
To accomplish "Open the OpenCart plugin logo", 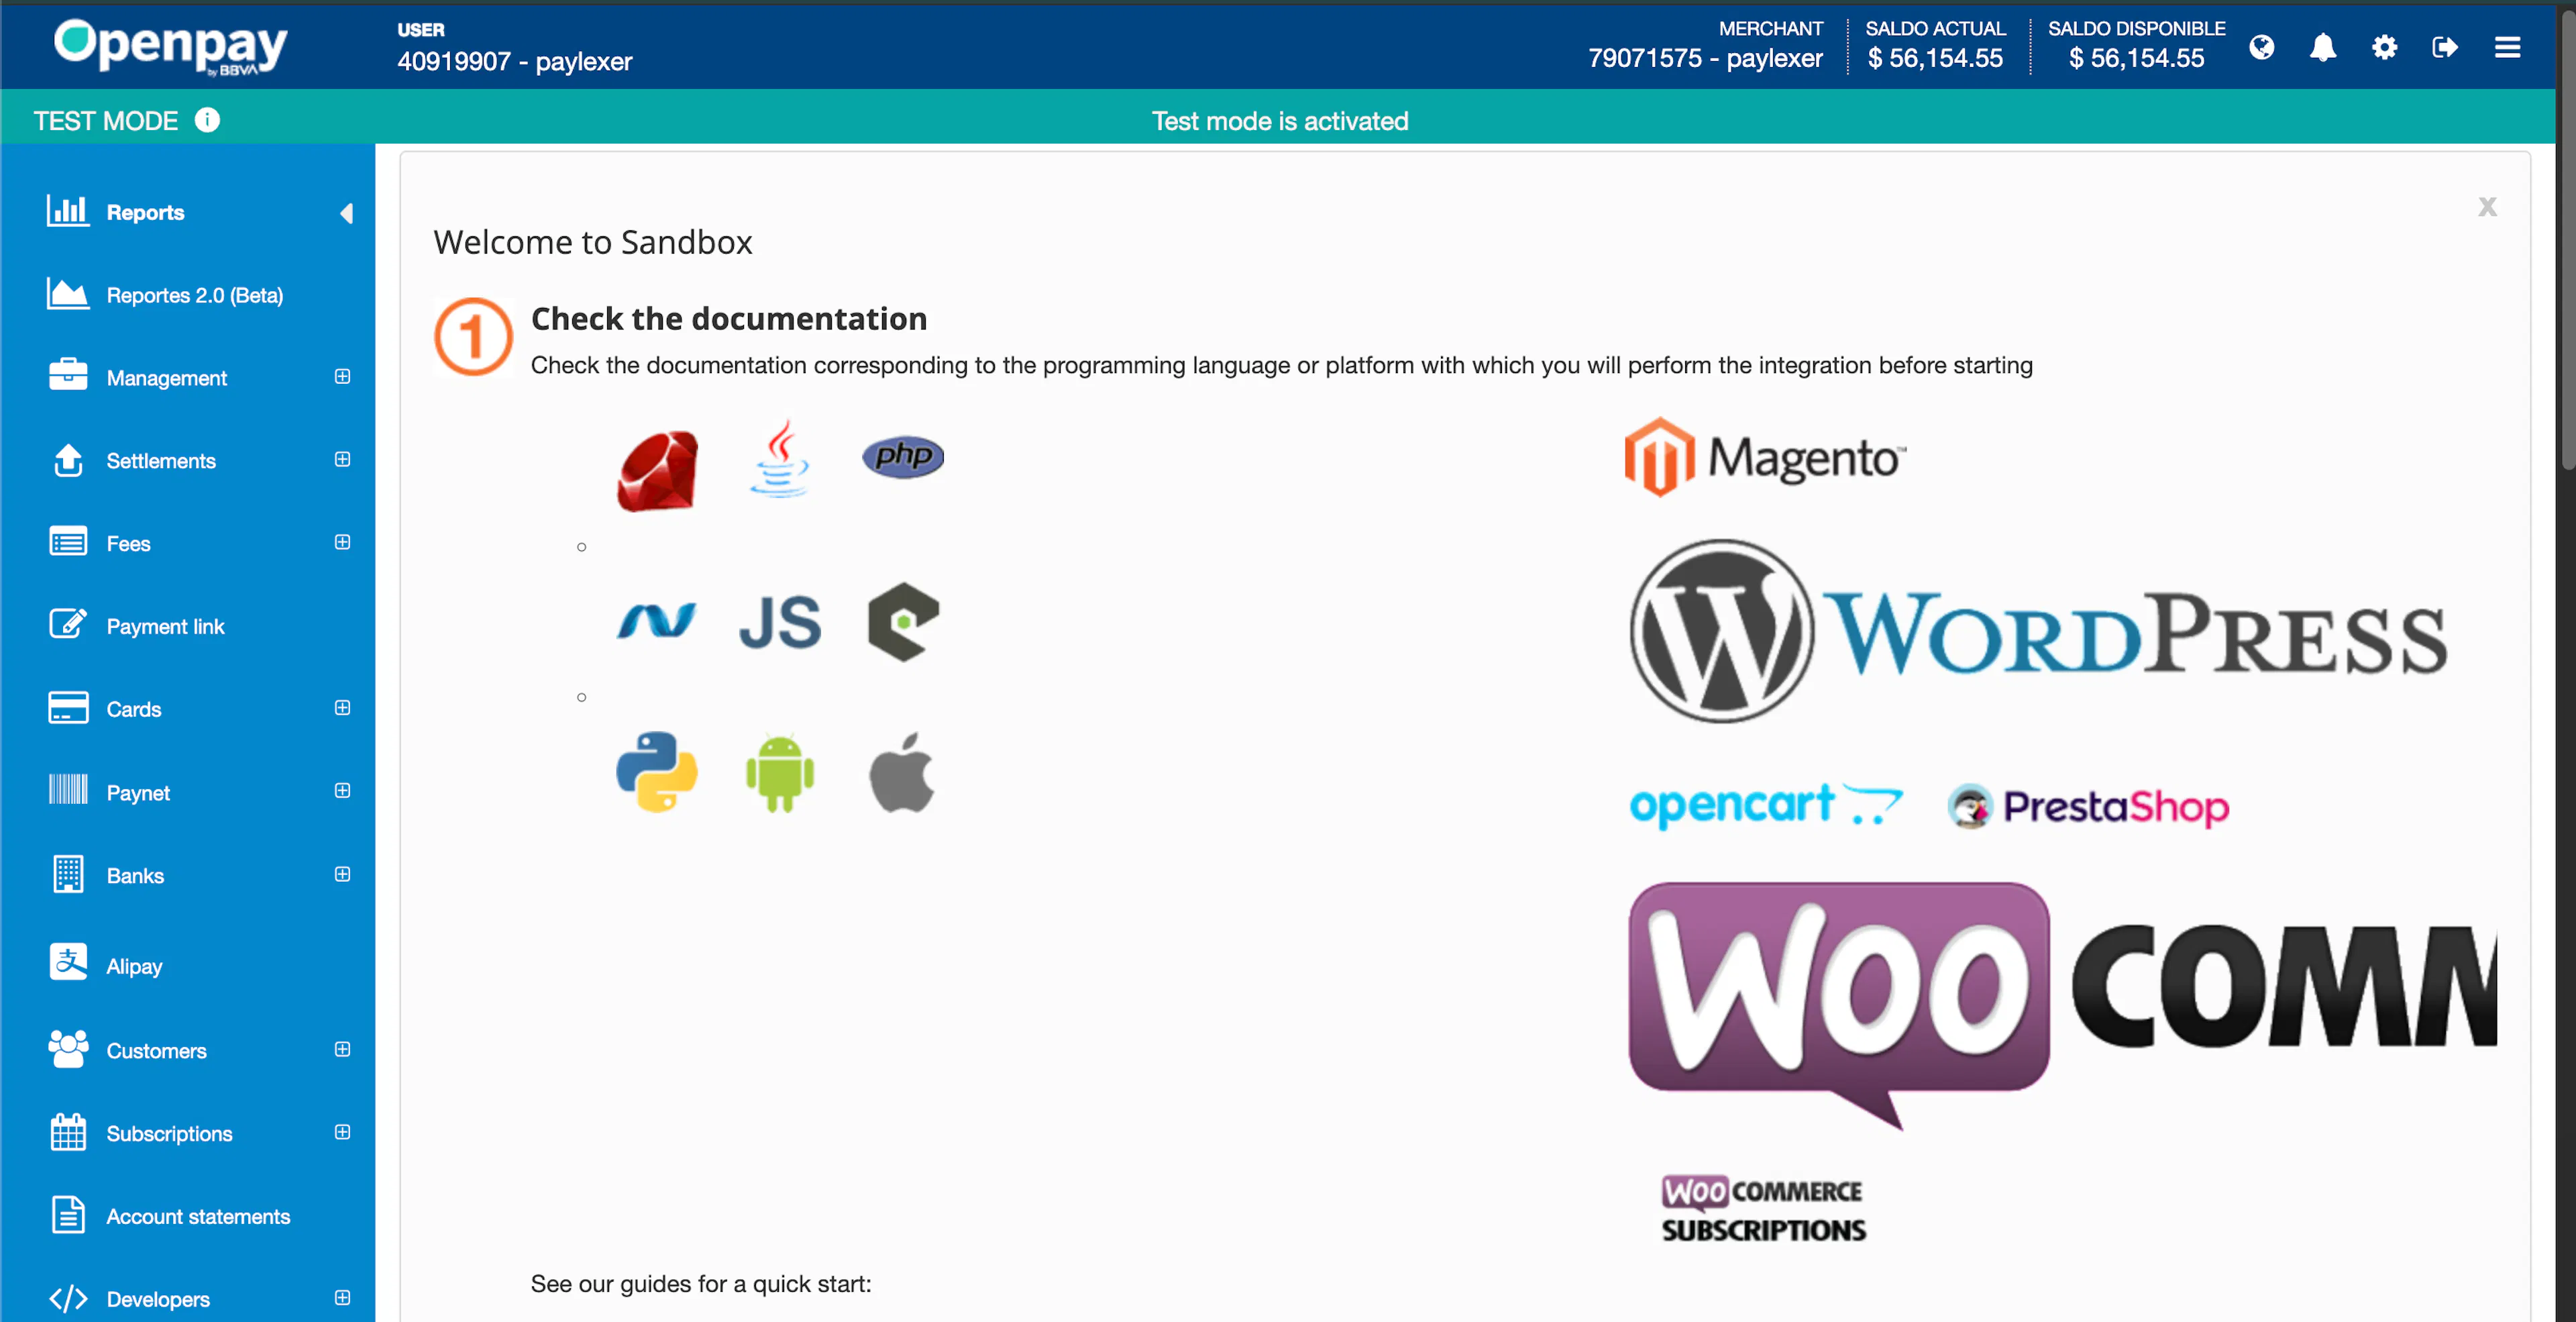I will point(1766,806).
